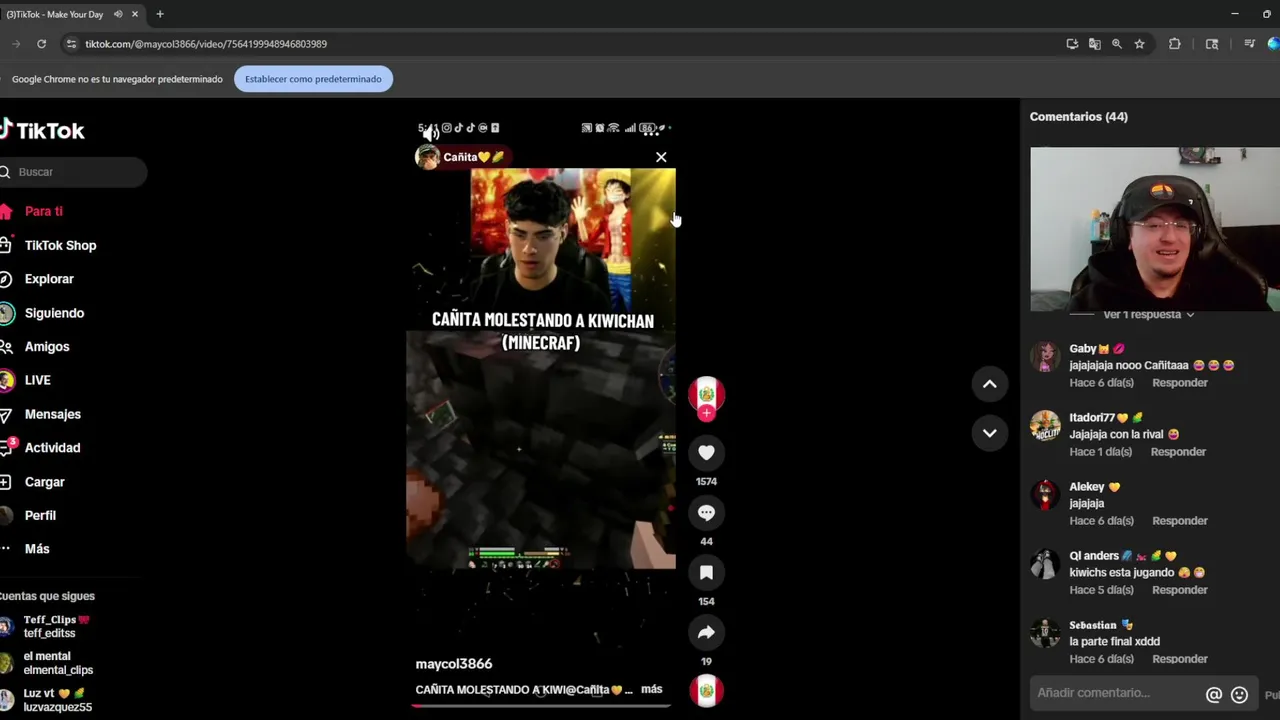Close the video overlay with the X

coord(661,157)
